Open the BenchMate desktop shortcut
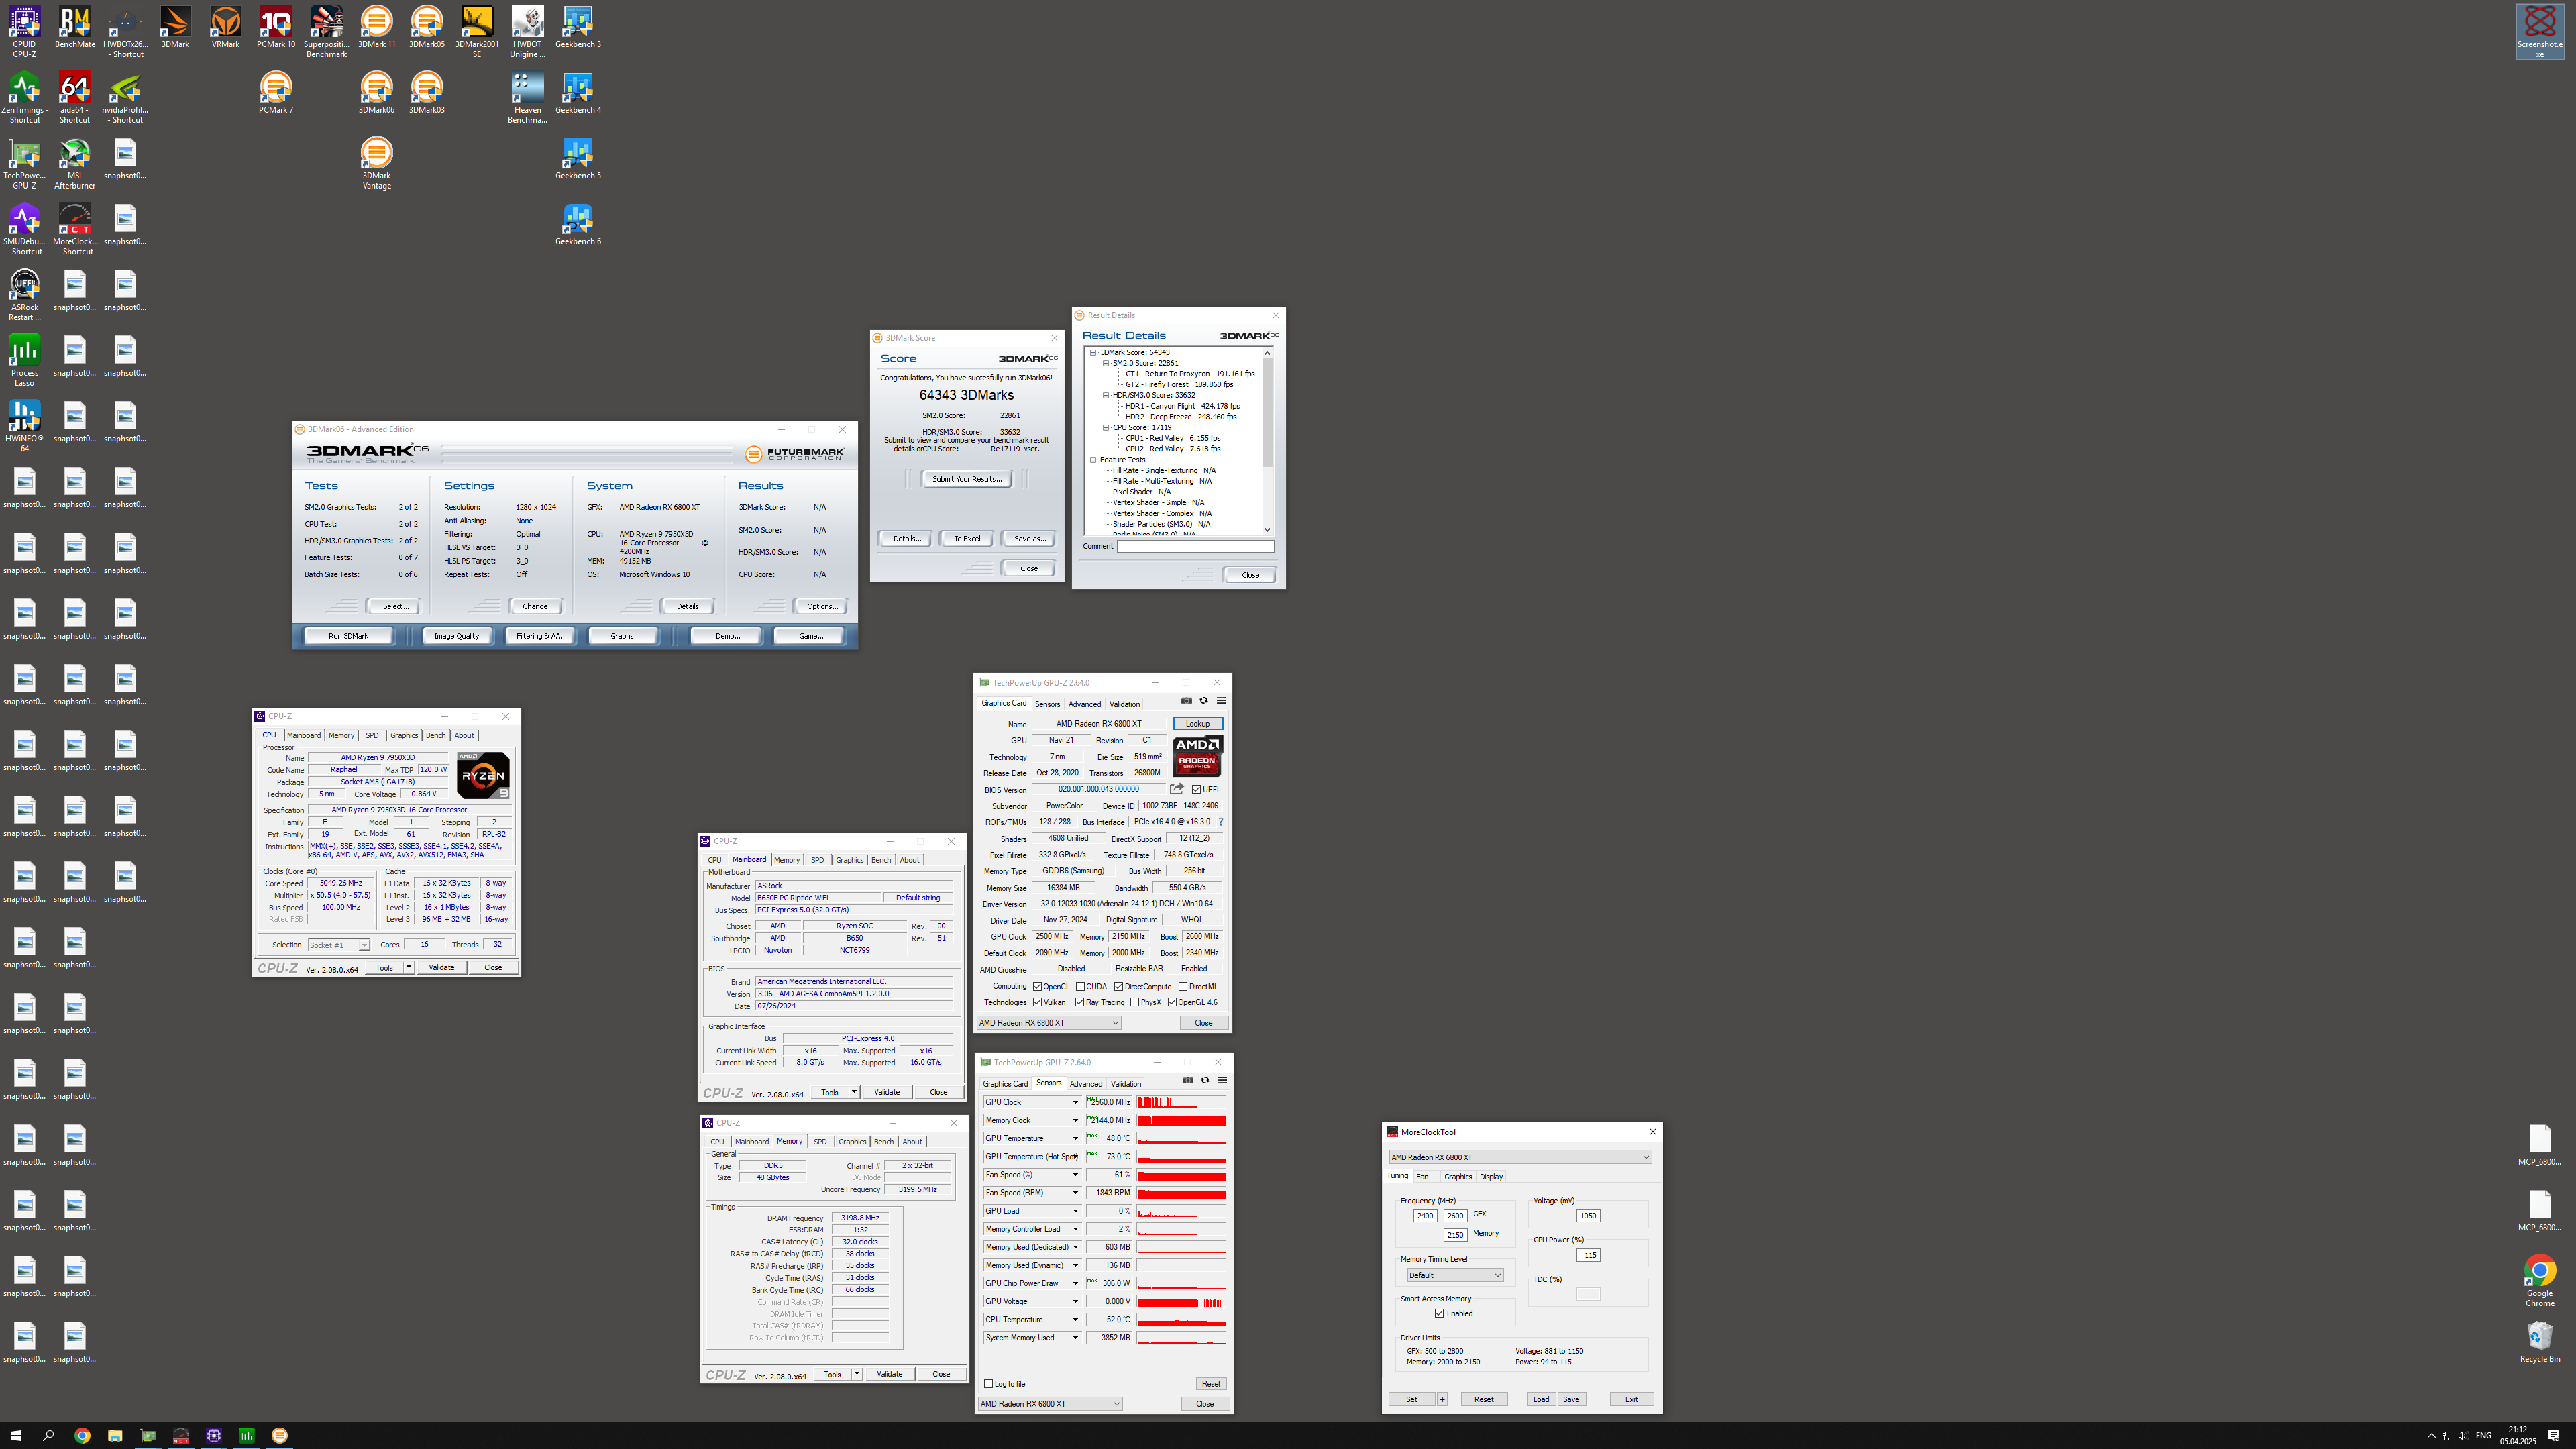The width and height of the screenshot is (2576, 1449). (x=75, y=27)
